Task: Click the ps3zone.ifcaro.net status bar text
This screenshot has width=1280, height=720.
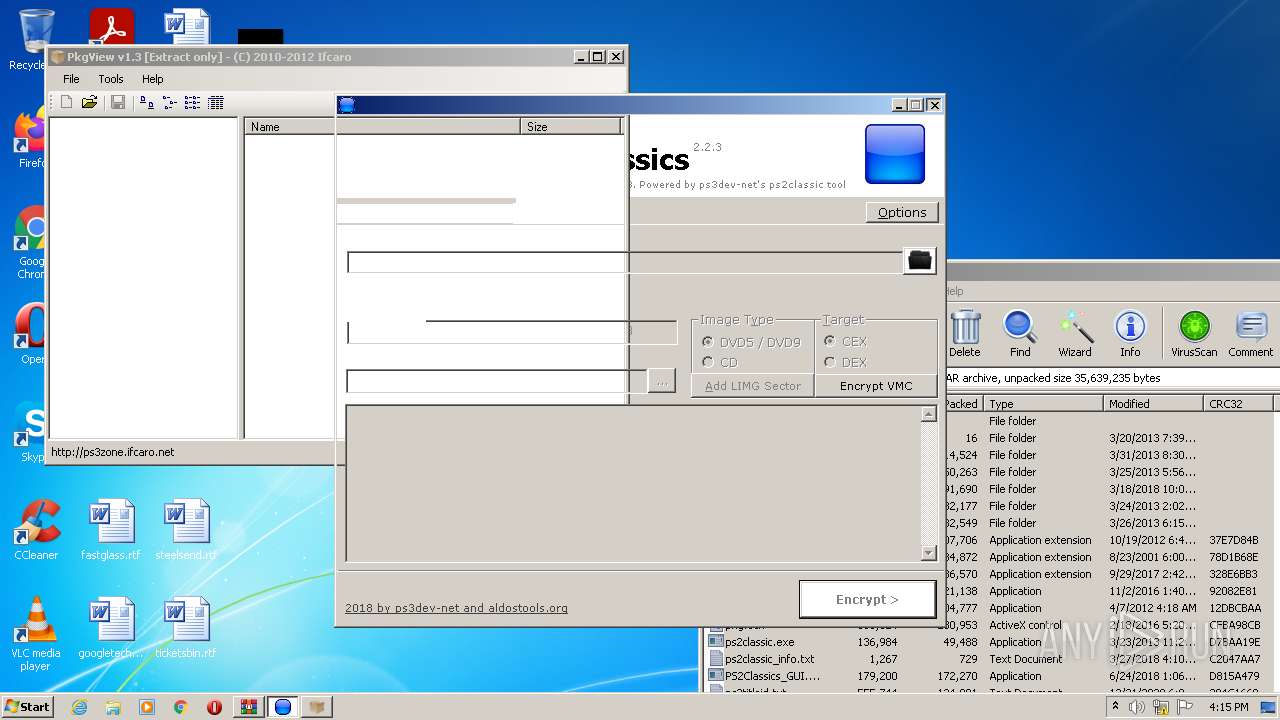Action: pos(112,452)
